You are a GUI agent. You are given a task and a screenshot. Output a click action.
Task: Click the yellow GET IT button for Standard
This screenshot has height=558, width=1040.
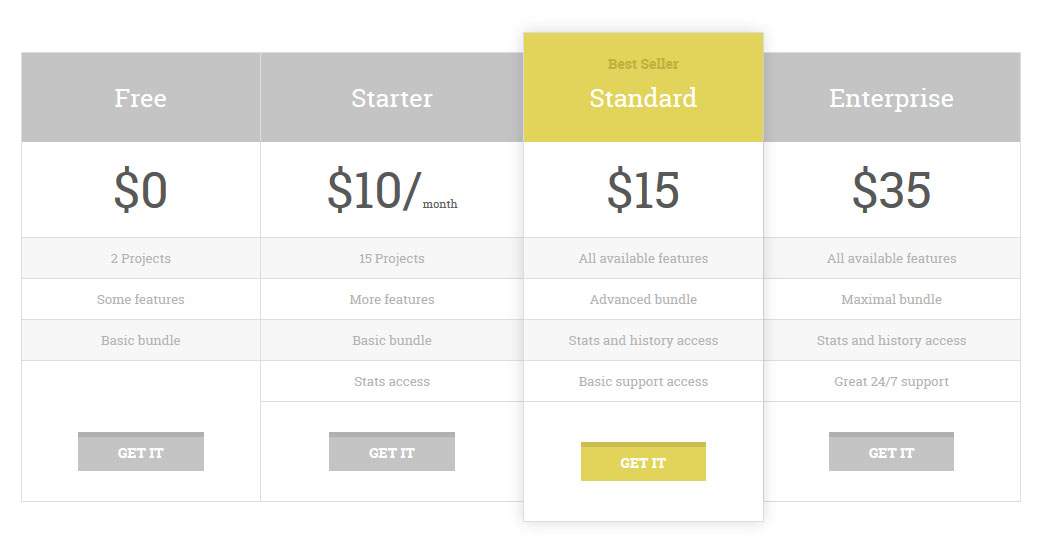(643, 462)
